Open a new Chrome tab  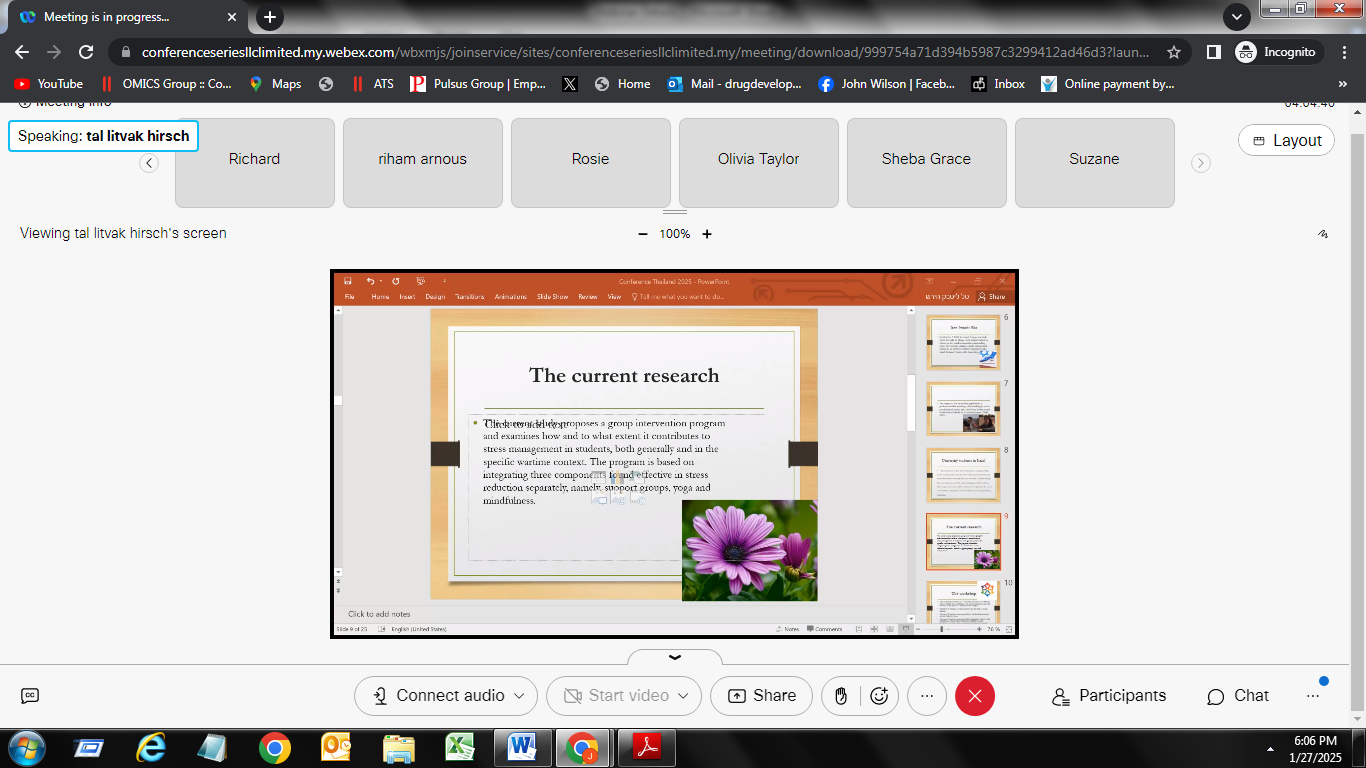[x=270, y=17]
